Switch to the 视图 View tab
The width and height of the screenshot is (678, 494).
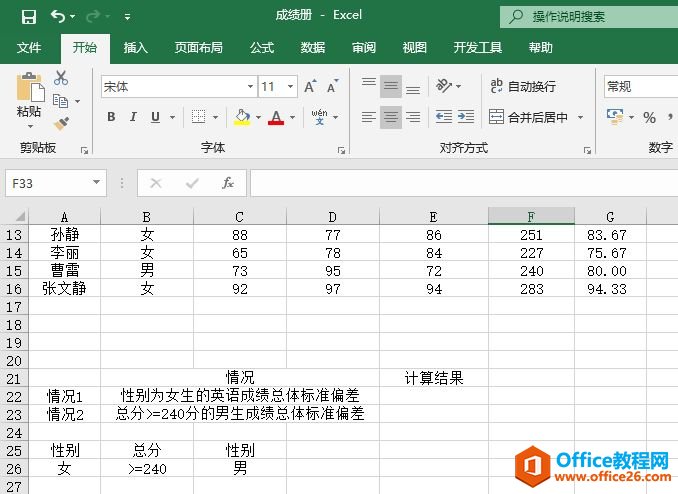pos(414,48)
